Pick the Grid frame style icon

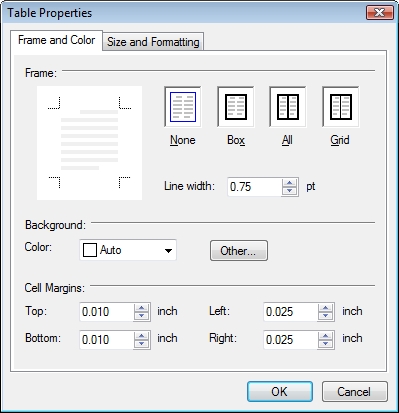(341, 107)
